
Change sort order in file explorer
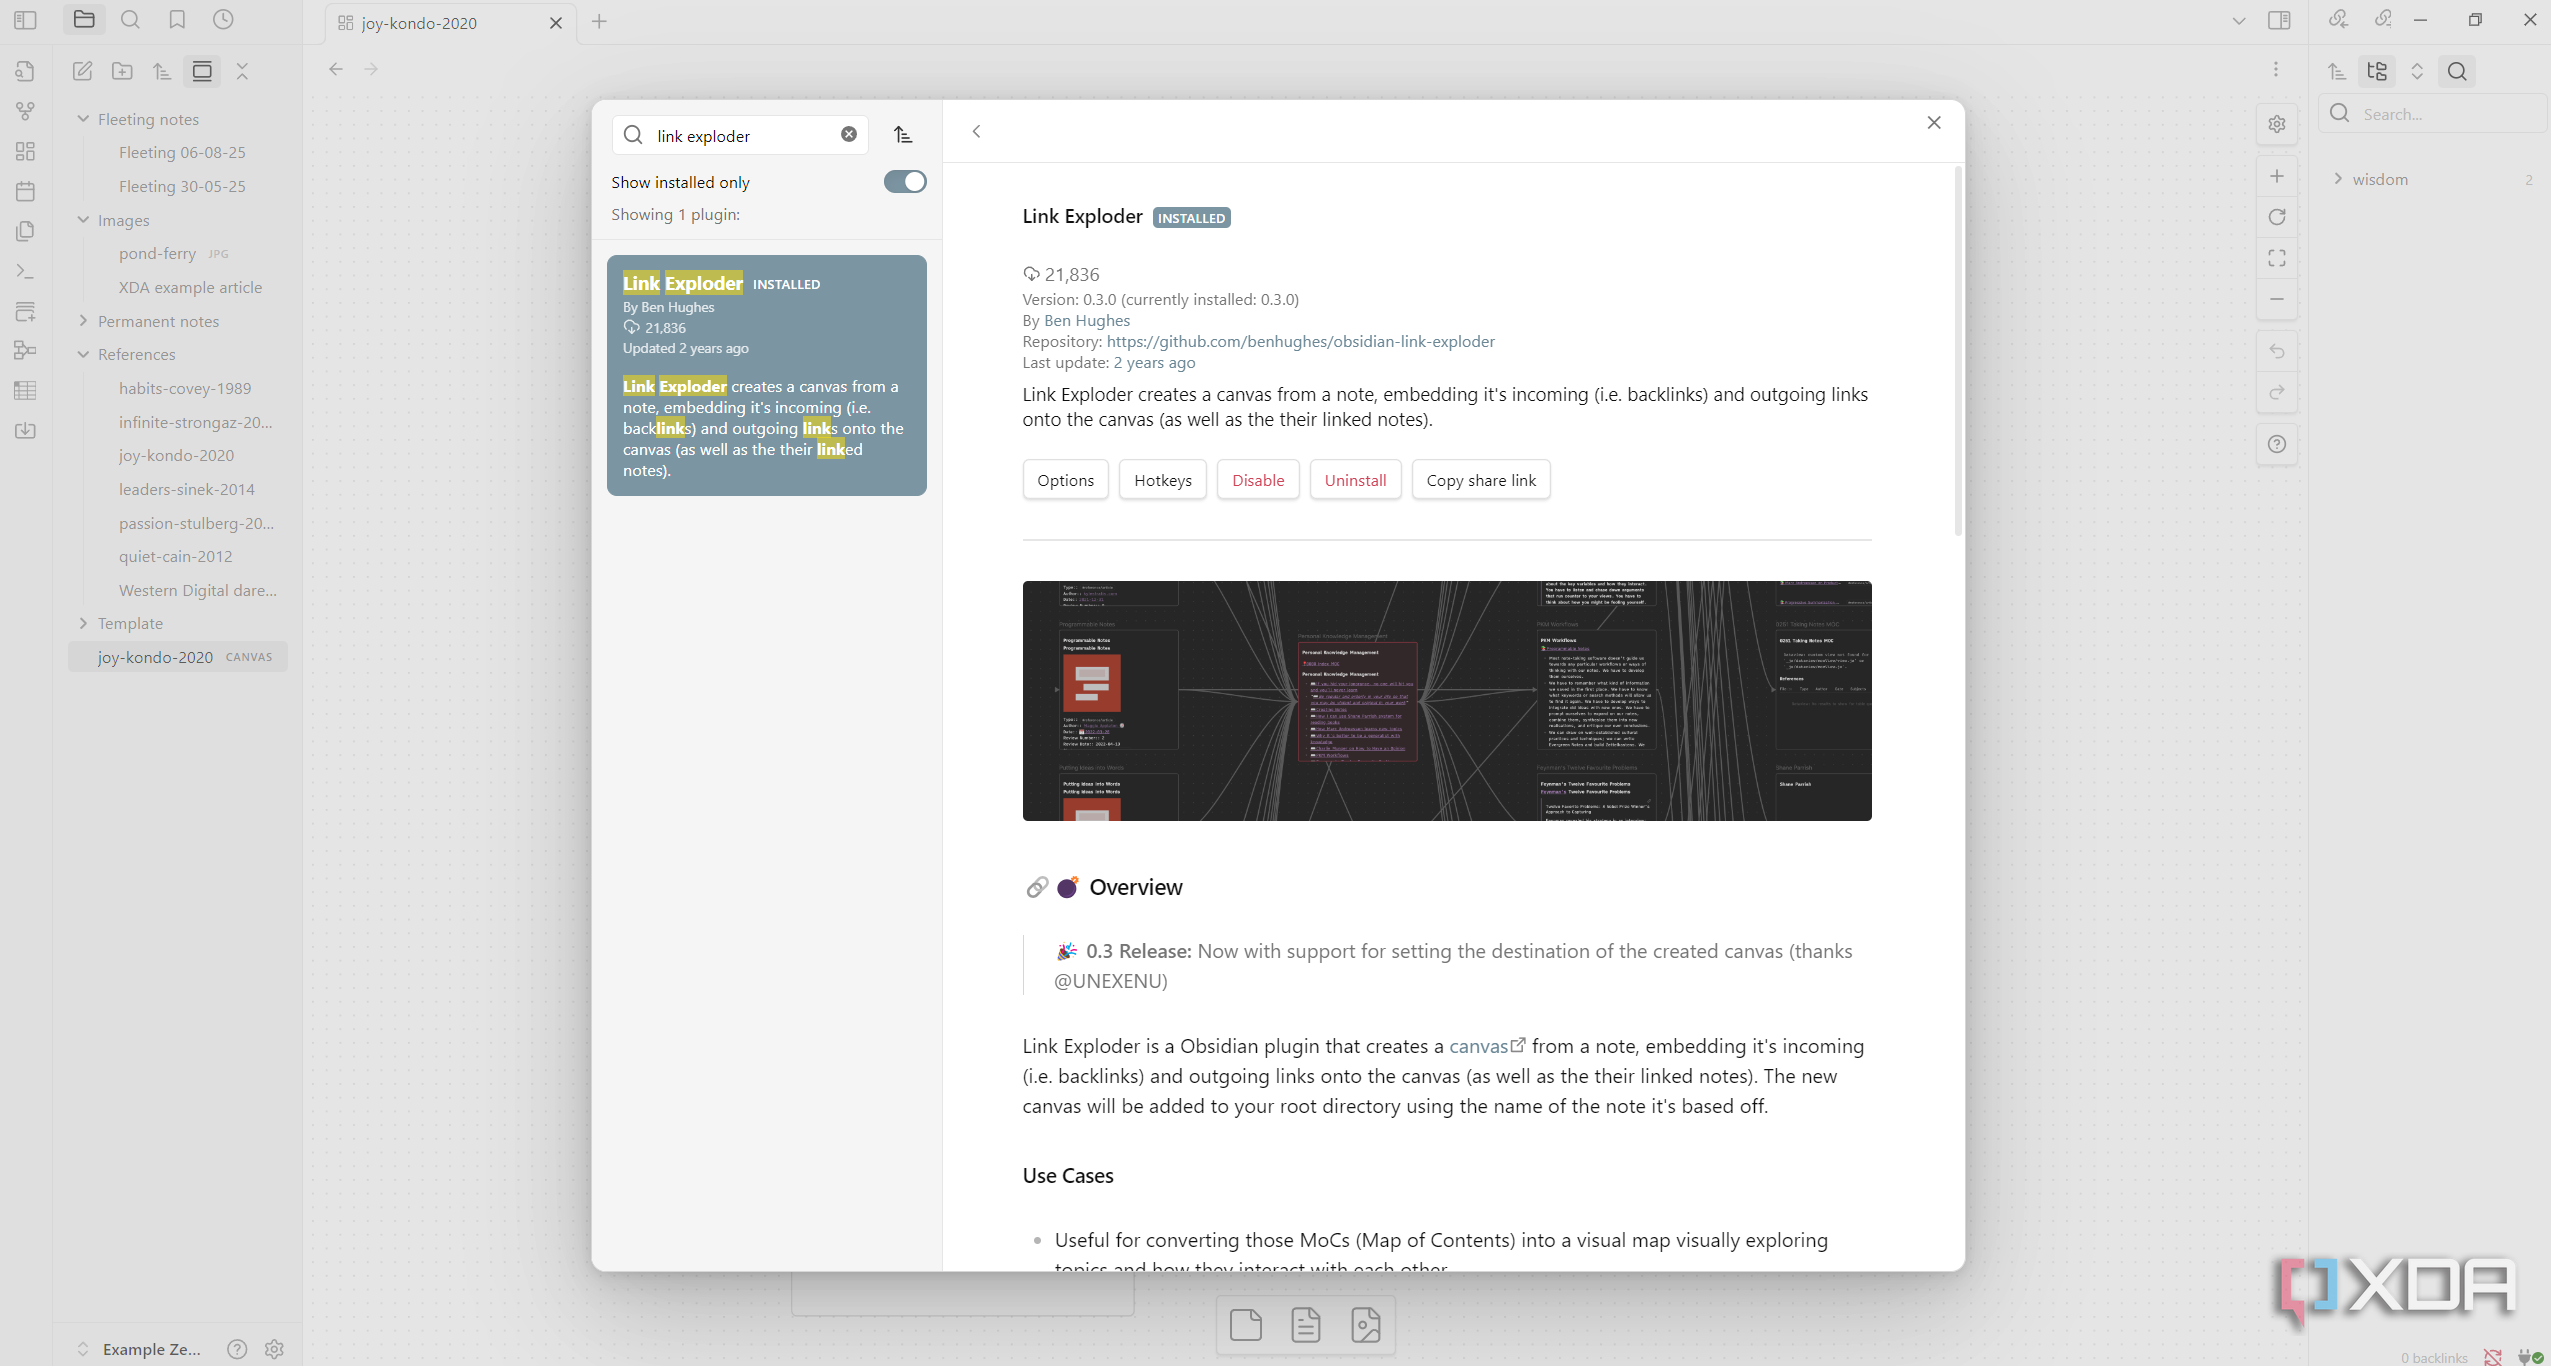pyautogui.click(x=162, y=71)
